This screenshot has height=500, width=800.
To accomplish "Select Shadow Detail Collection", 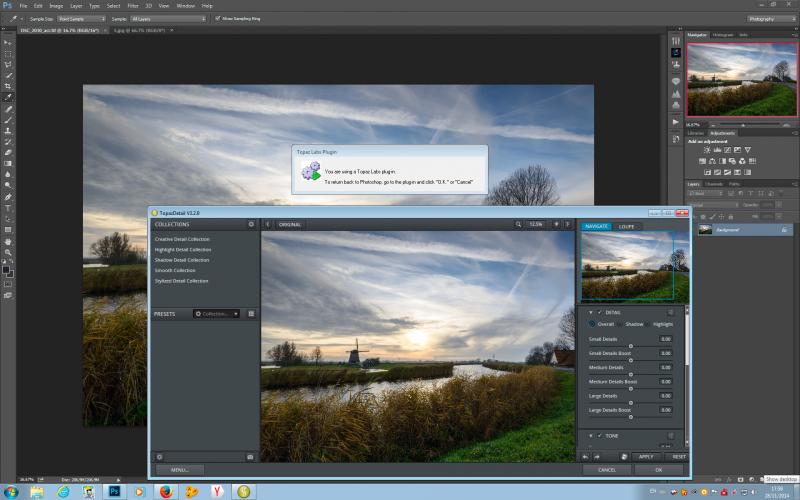I will click(x=182, y=260).
